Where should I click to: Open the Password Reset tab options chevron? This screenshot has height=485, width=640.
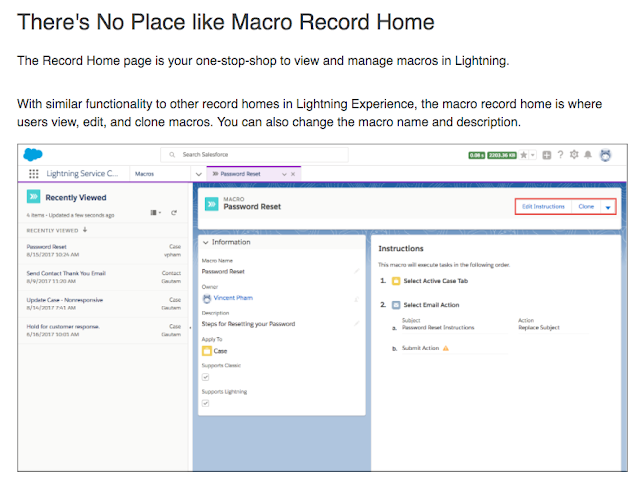tap(284, 174)
